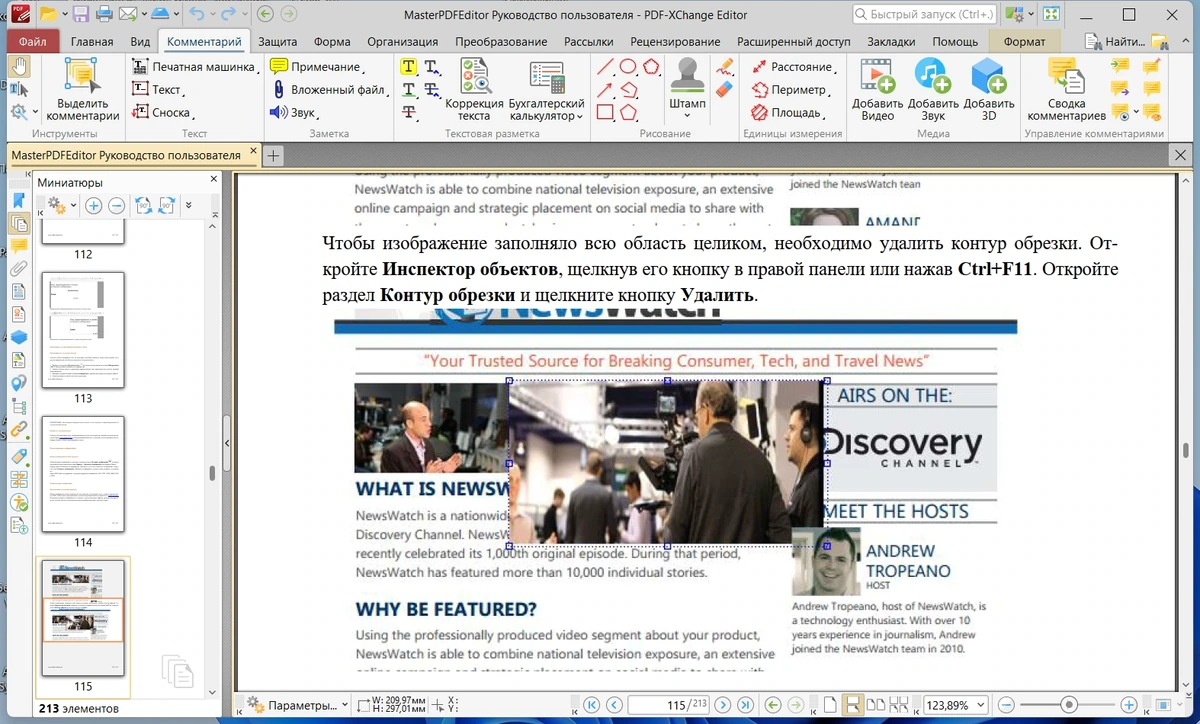Switch to the Главная tab
The width and height of the screenshot is (1200, 724).
tap(92, 41)
